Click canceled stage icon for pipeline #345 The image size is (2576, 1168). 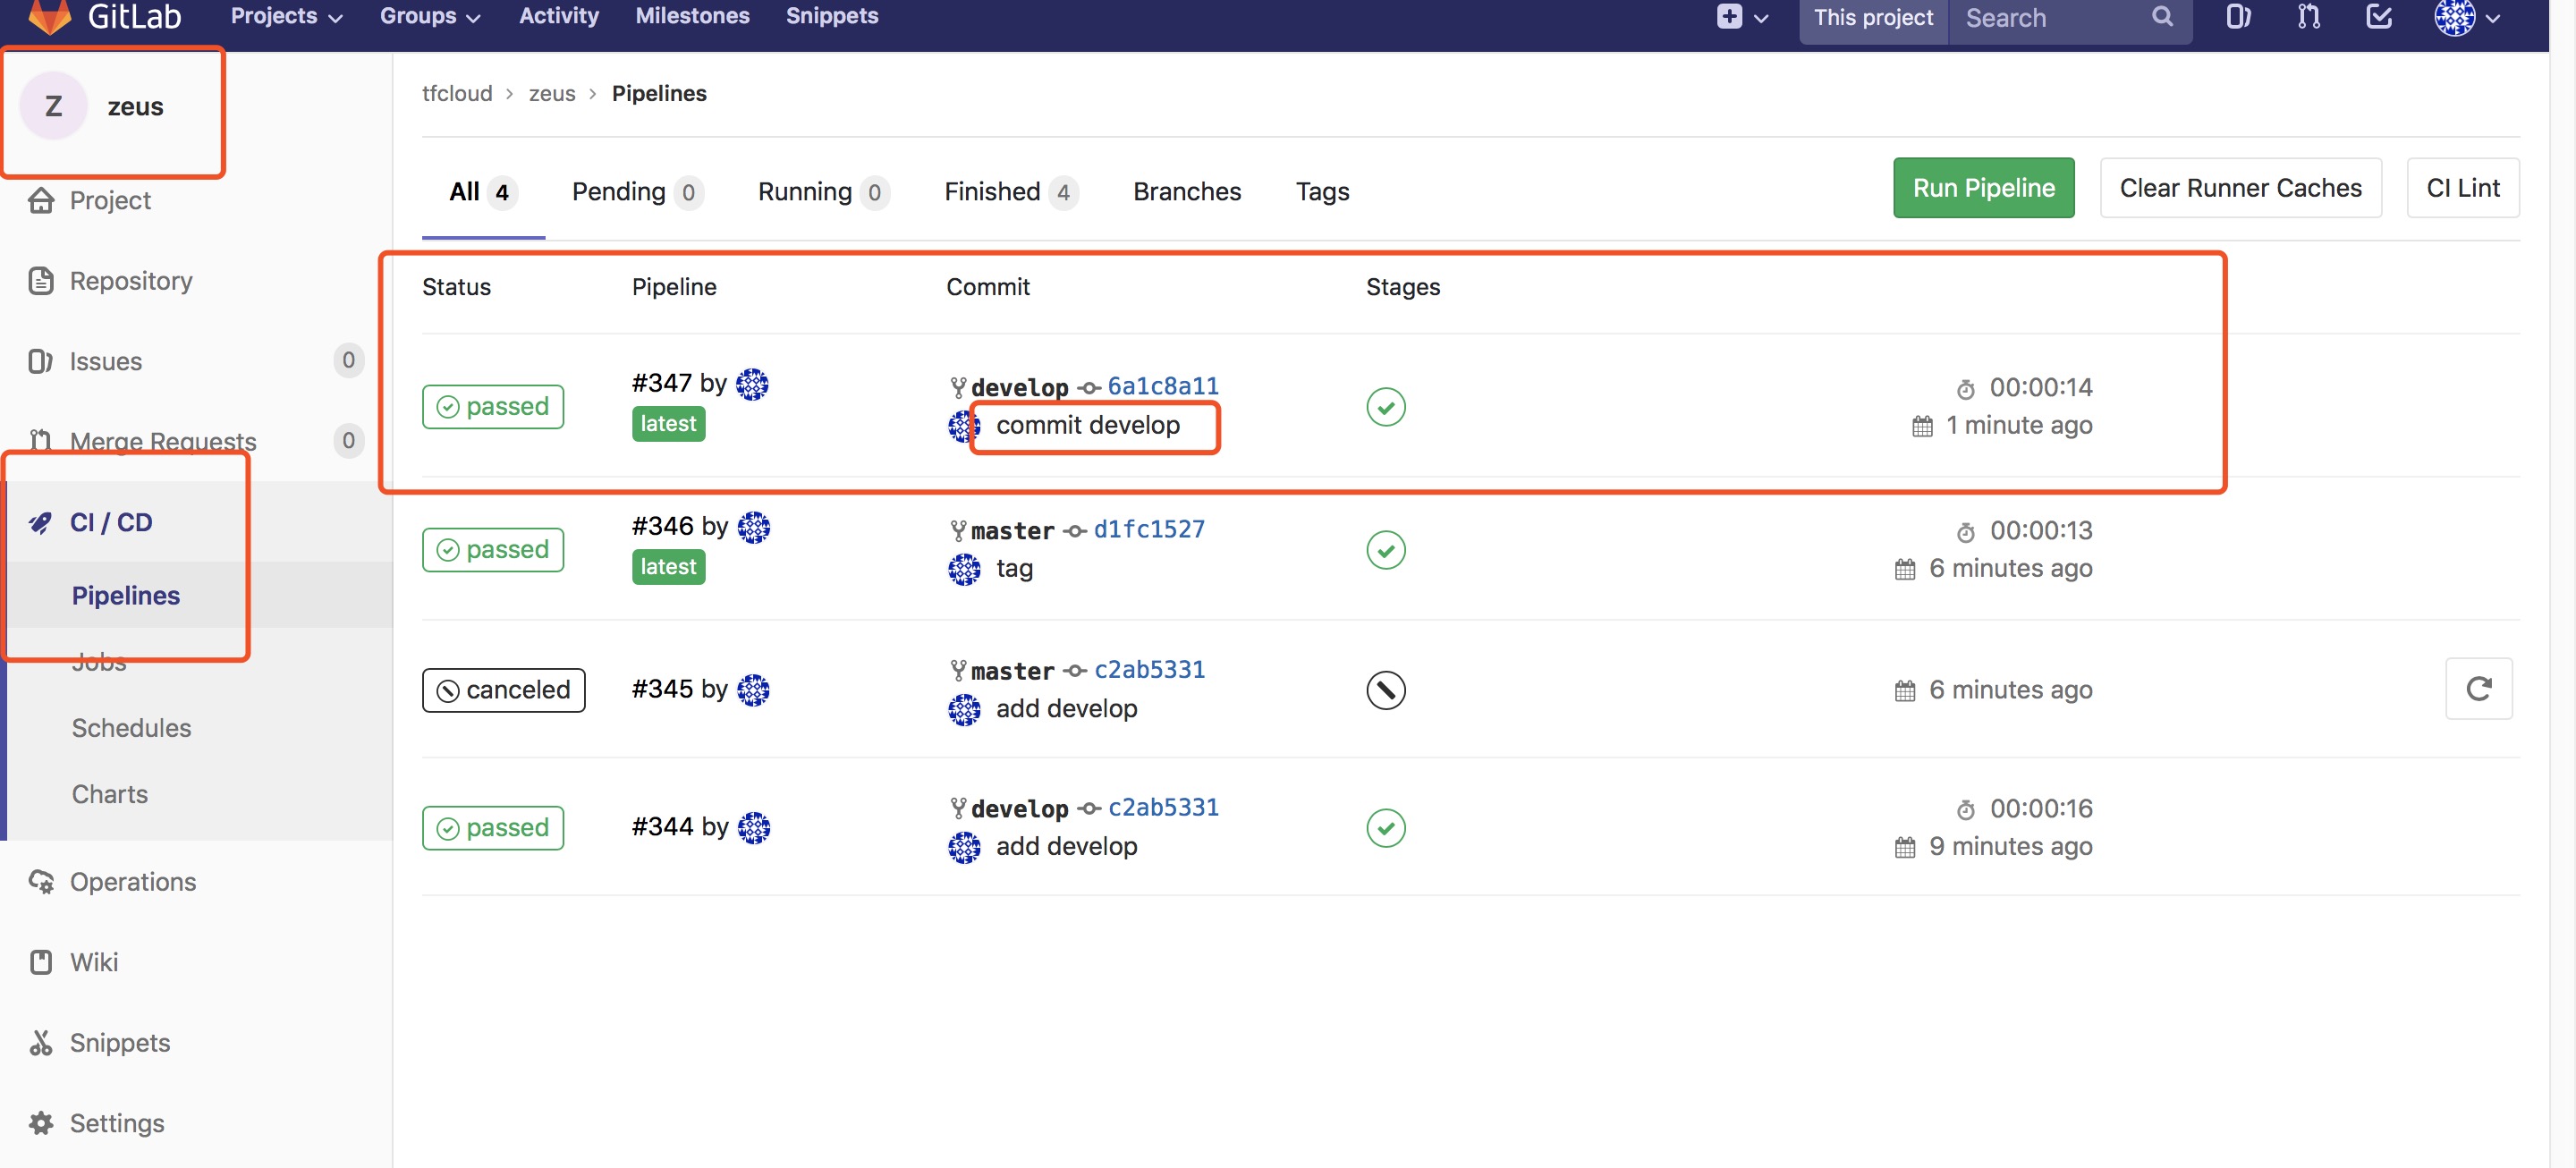pos(1385,690)
